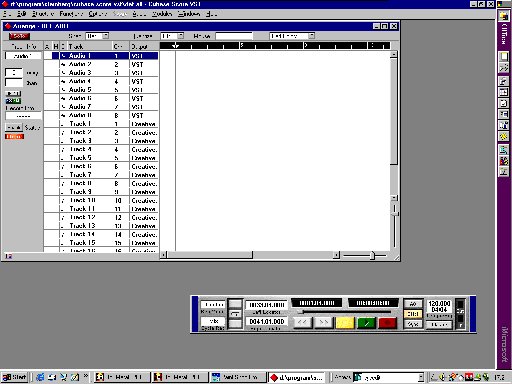Viewport: 512px width, 384px height.
Task: Click the Track column header
Action: 89,46
